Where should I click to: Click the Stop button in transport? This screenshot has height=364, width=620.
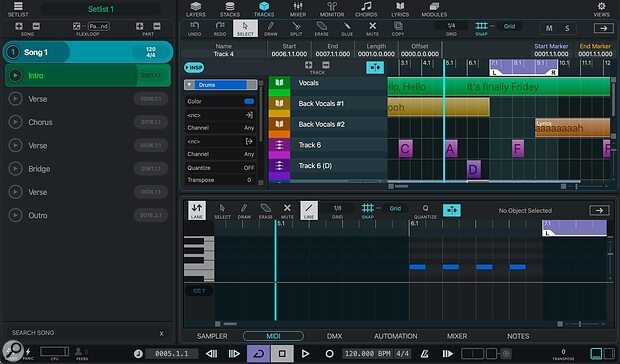[282, 353]
